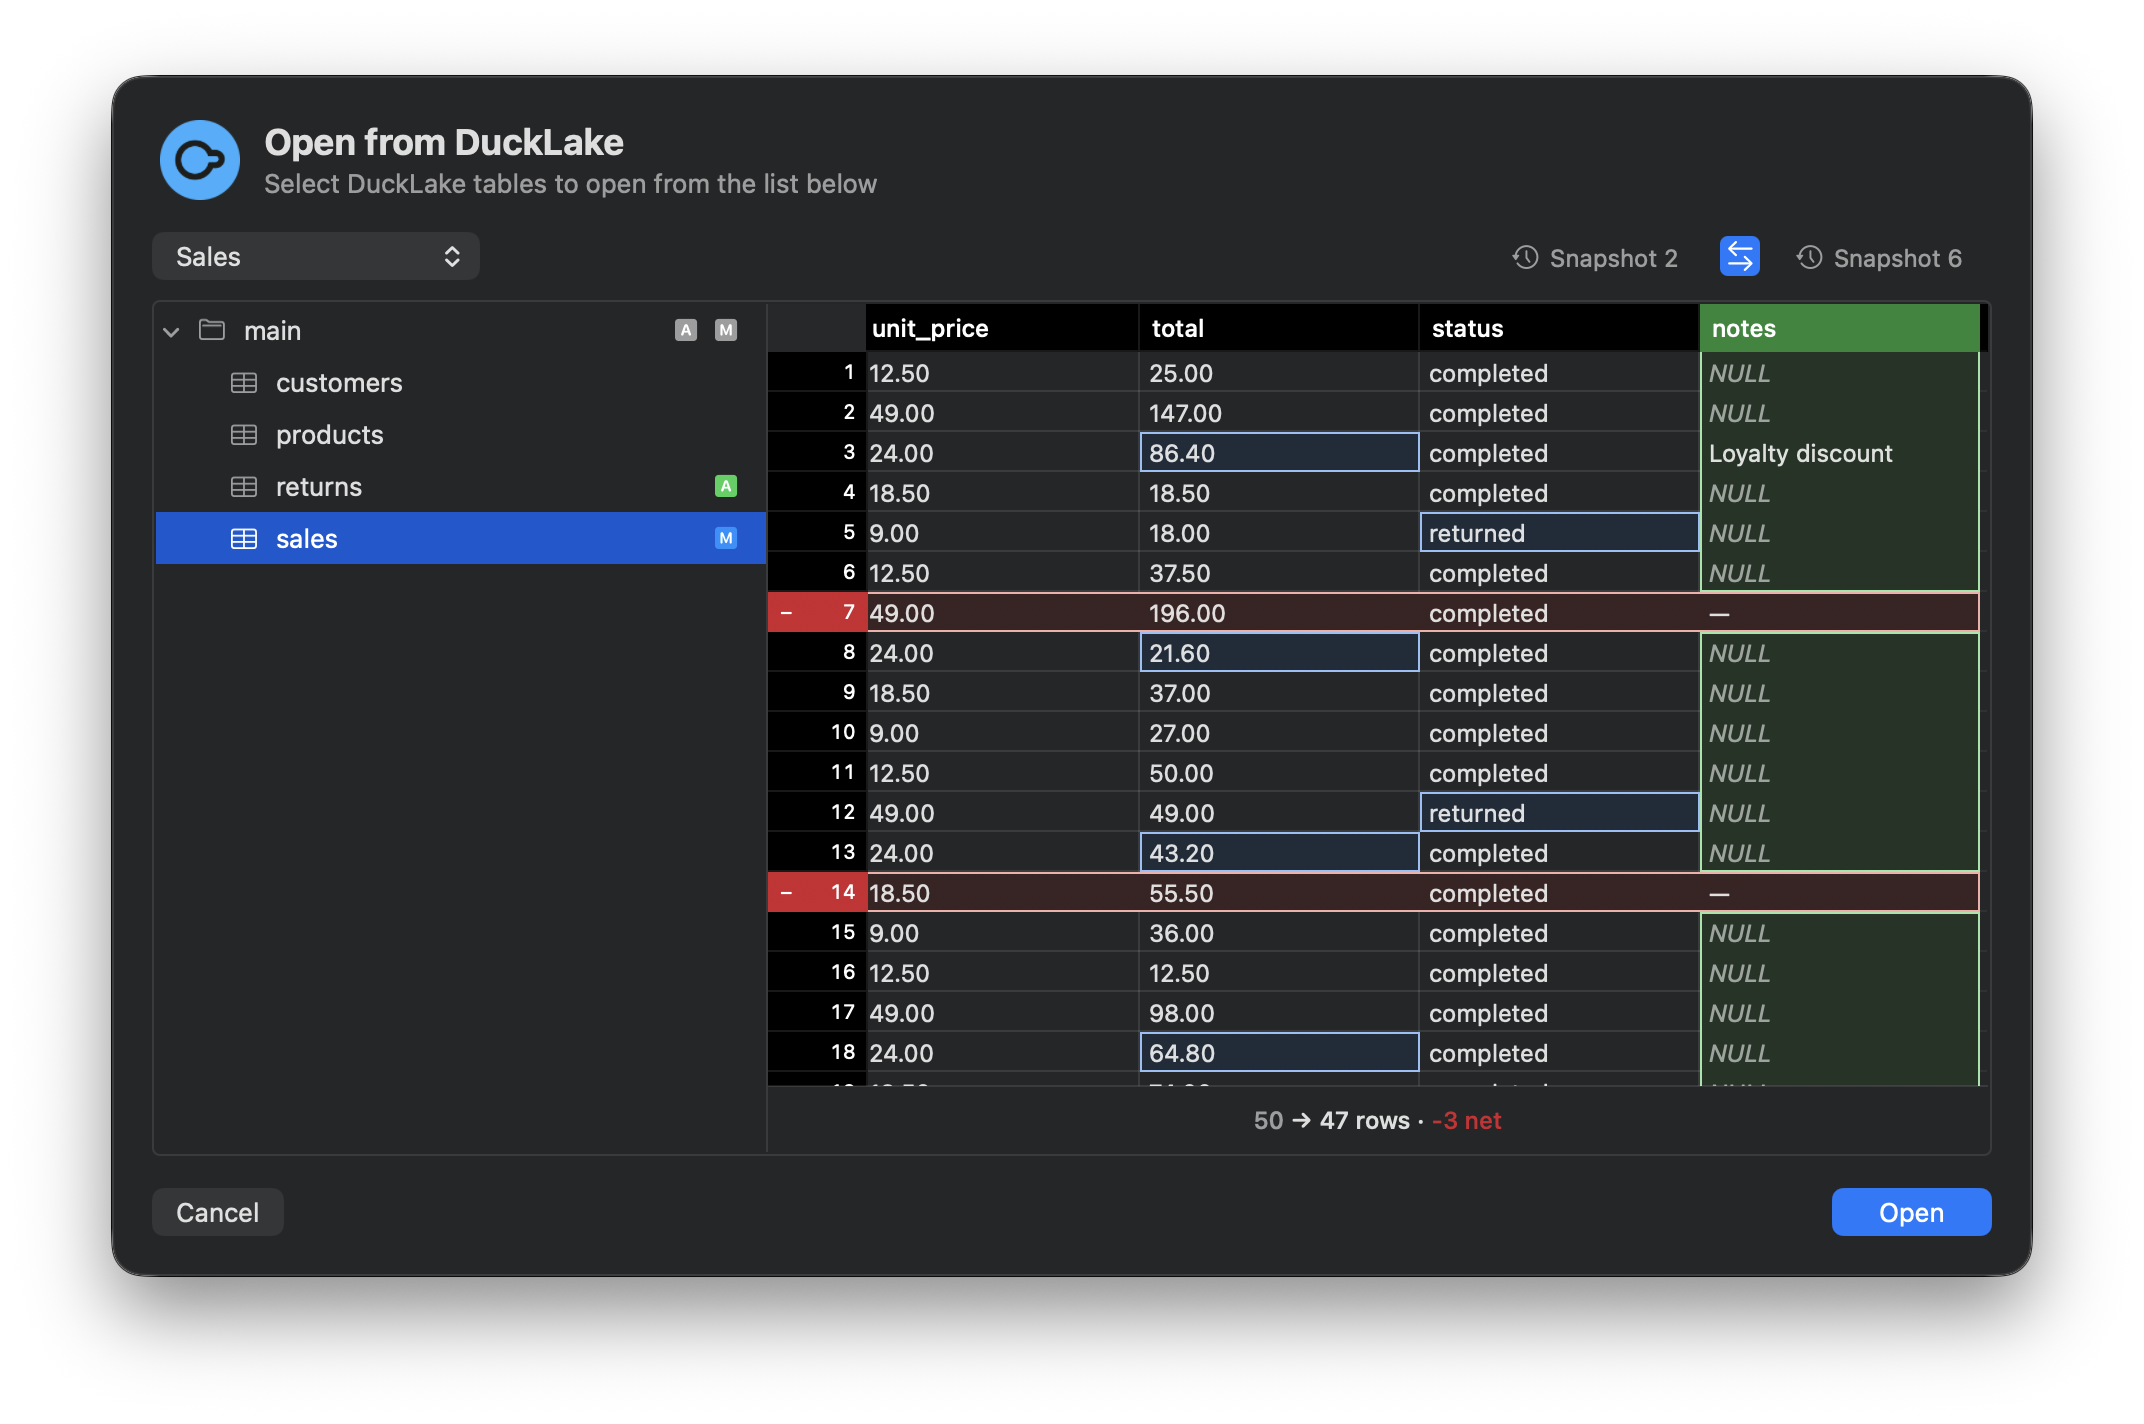Viewport: 2144px width, 1424px height.
Task: Click the row number 1 header
Action: coord(816,372)
